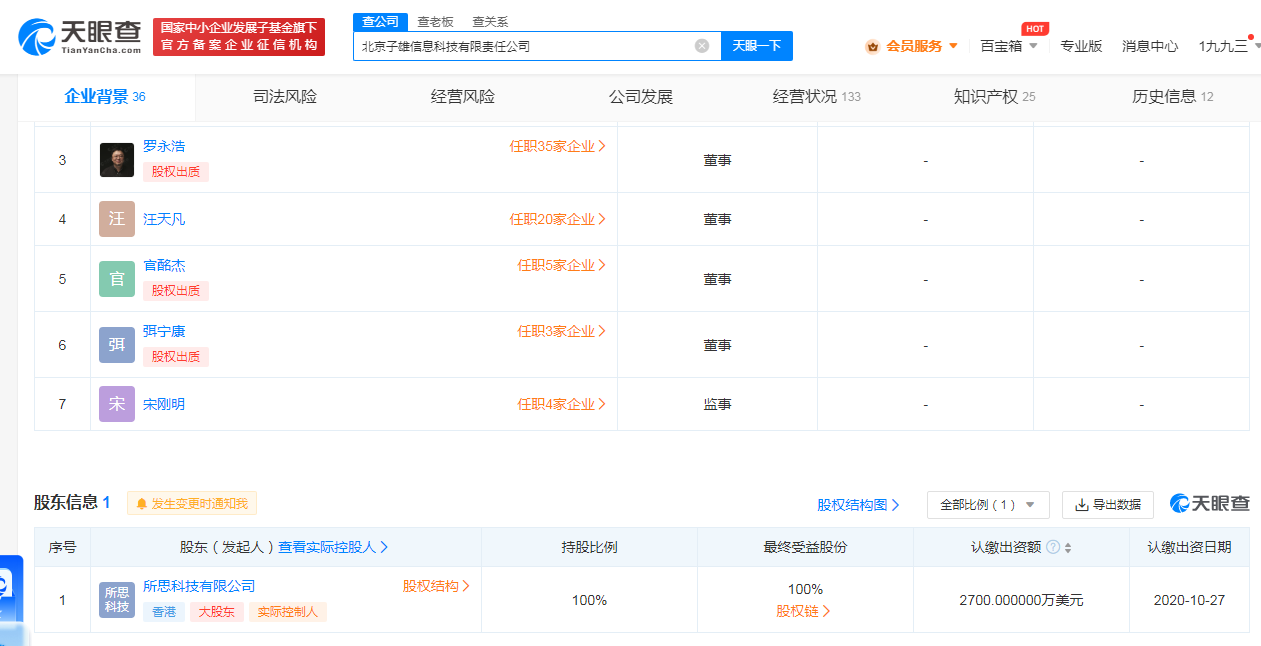Open 宋刚明 avatar icon
1261x646 pixels.
(x=117, y=404)
